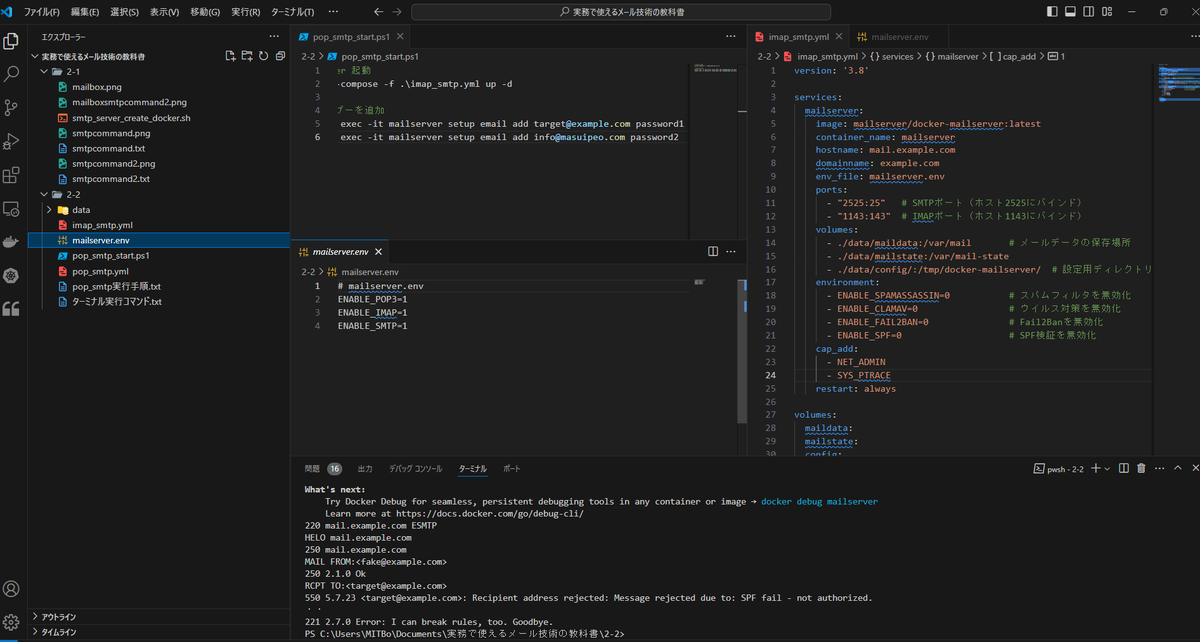
Task: Kill the terminal with trash icon
Action: [1141, 468]
